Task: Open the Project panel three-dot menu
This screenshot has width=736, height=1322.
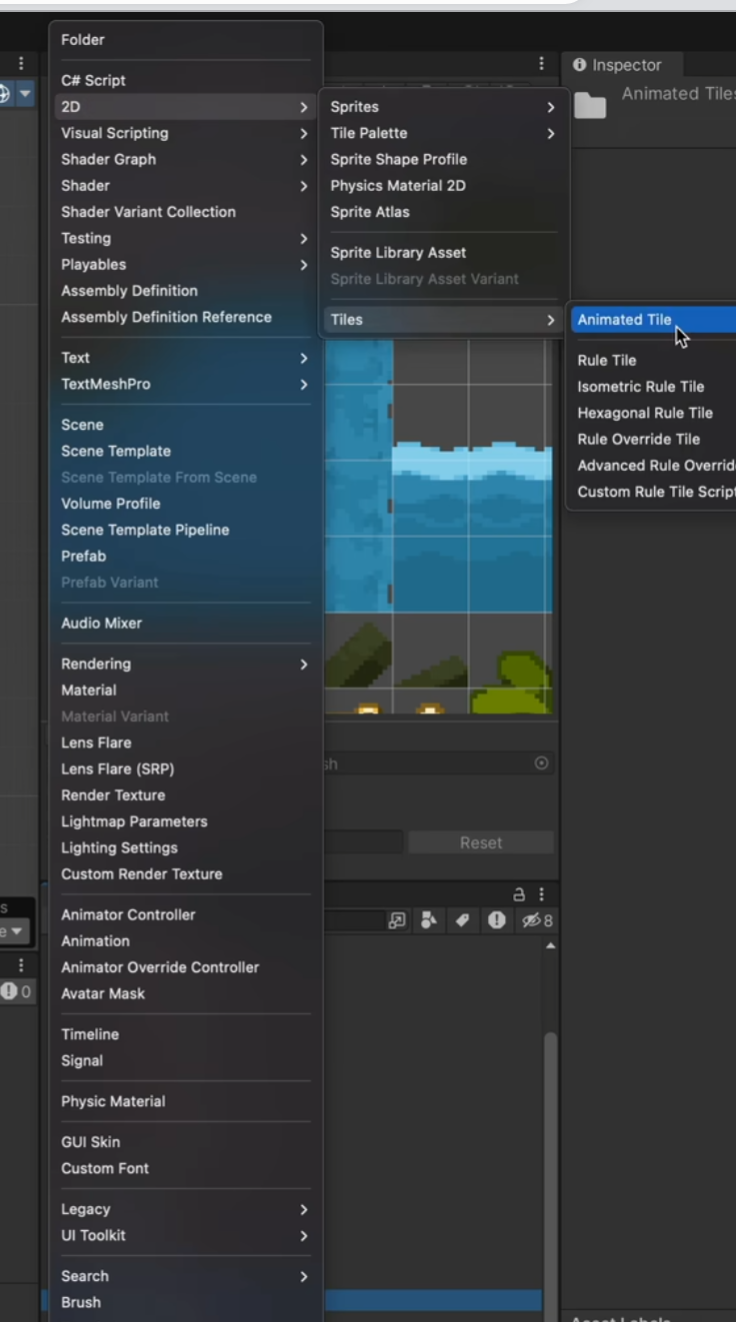Action: (542, 895)
